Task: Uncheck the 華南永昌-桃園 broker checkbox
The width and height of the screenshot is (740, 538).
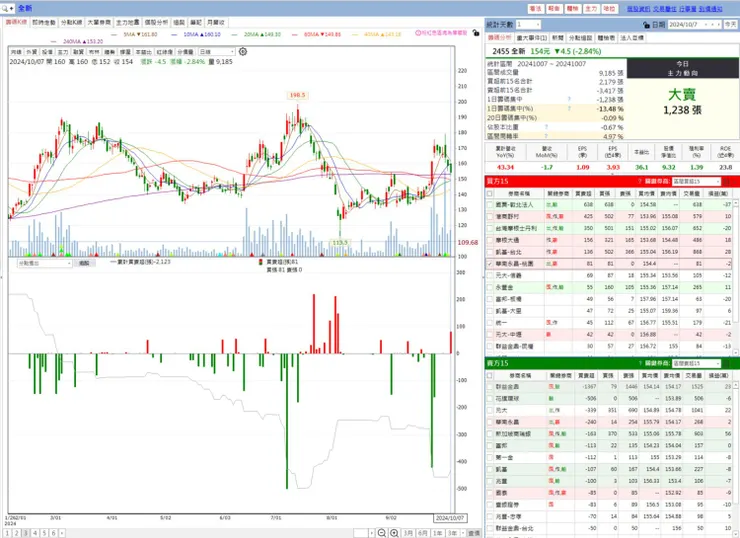Action: pyautogui.click(x=489, y=264)
